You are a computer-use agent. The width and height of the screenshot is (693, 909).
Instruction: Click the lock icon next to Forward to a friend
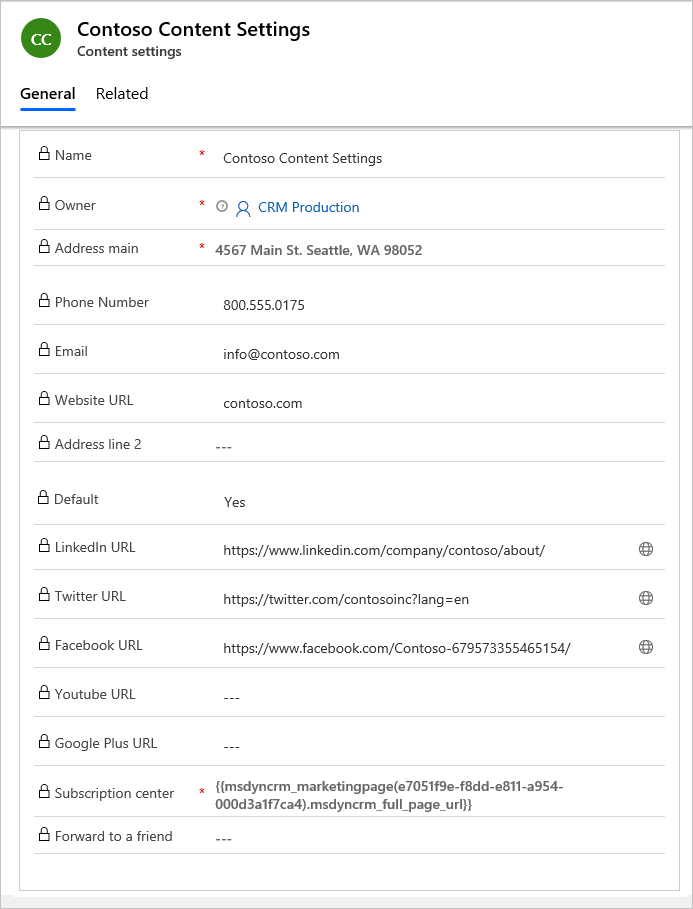(x=44, y=834)
